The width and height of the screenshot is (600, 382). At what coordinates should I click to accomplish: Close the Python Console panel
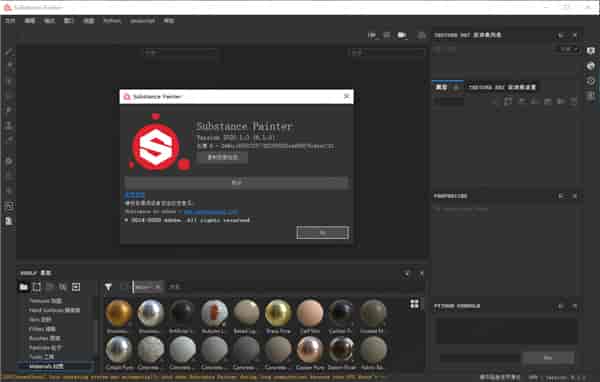tap(575, 306)
